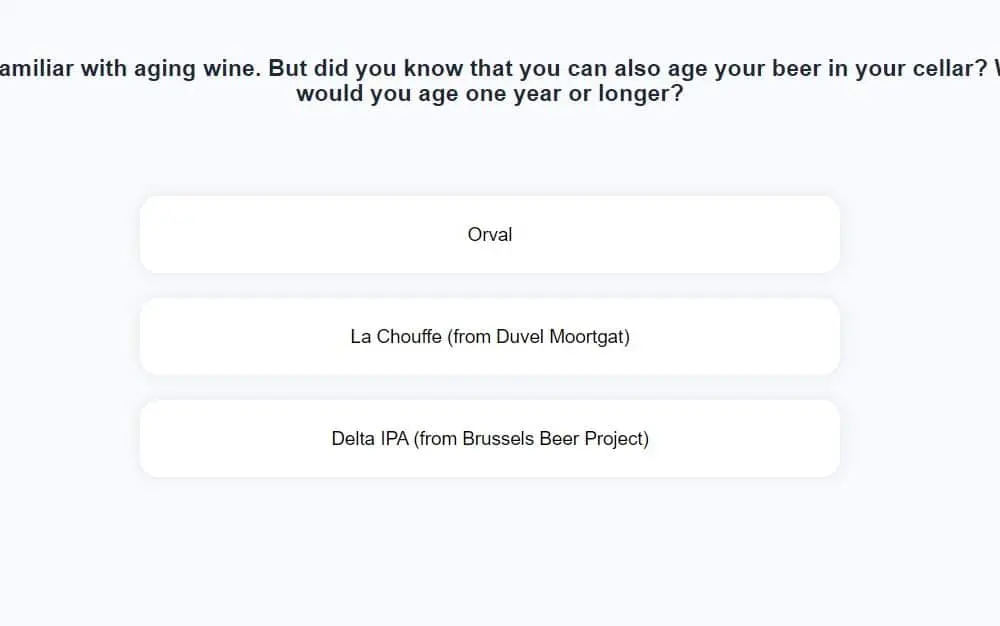Image resolution: width=1000 pixels, height=626 pixels.
Task: Choose La Chouffe (from Duvel Moortgat) answer
Action: click(x=490, y=337)
